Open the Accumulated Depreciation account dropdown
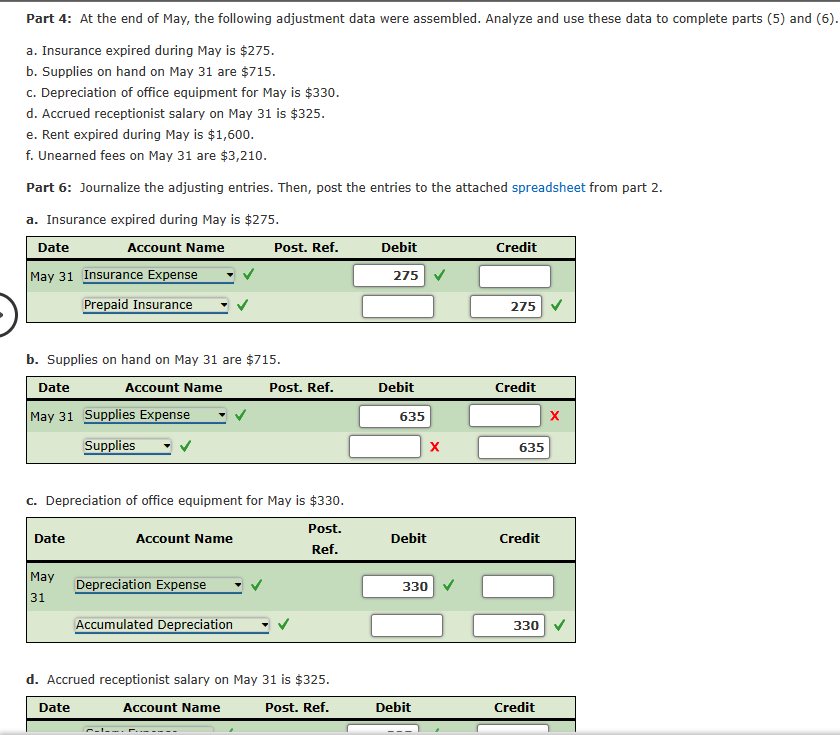 267,624
